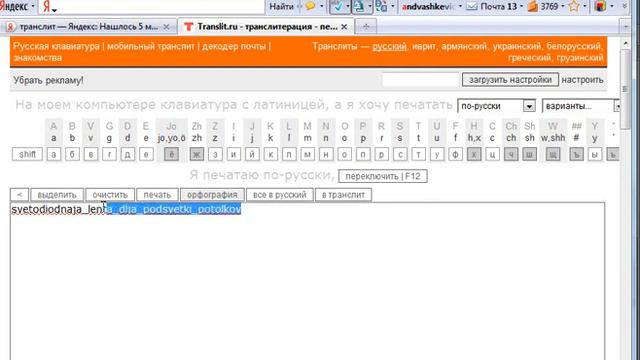Screen dimensions: 640x360
Task: Select греческий translit link
Action: 529,58
